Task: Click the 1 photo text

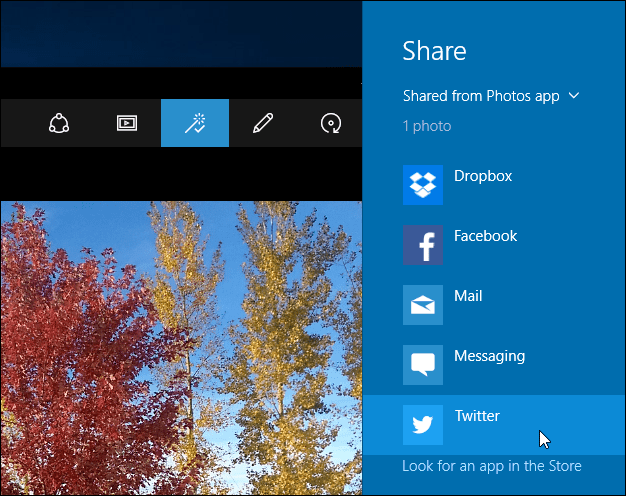Action: click(427, 126)
